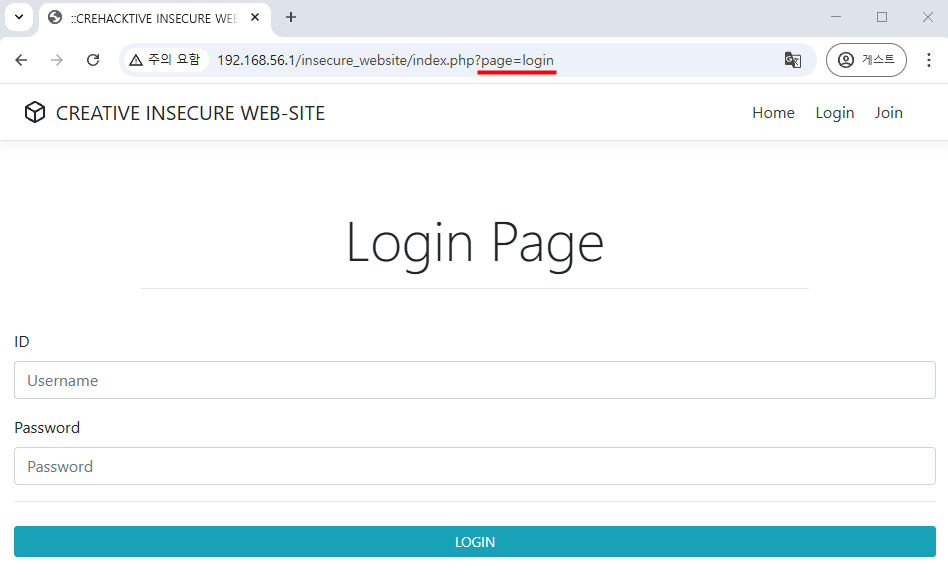Image resolution: width=948 pixels, height=575 pixels.
Task: Click the 주의 요함 security warning chip
Action: coord(165,60)
